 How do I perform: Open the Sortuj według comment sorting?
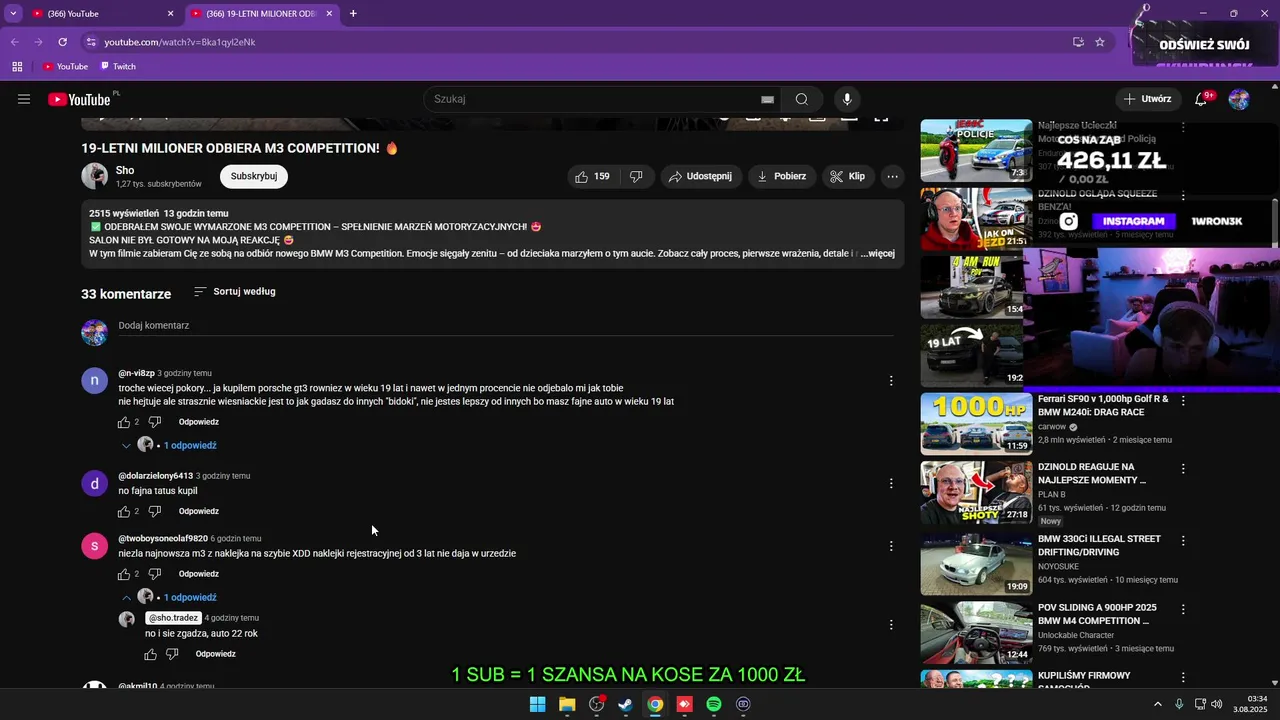pos(234,292)
